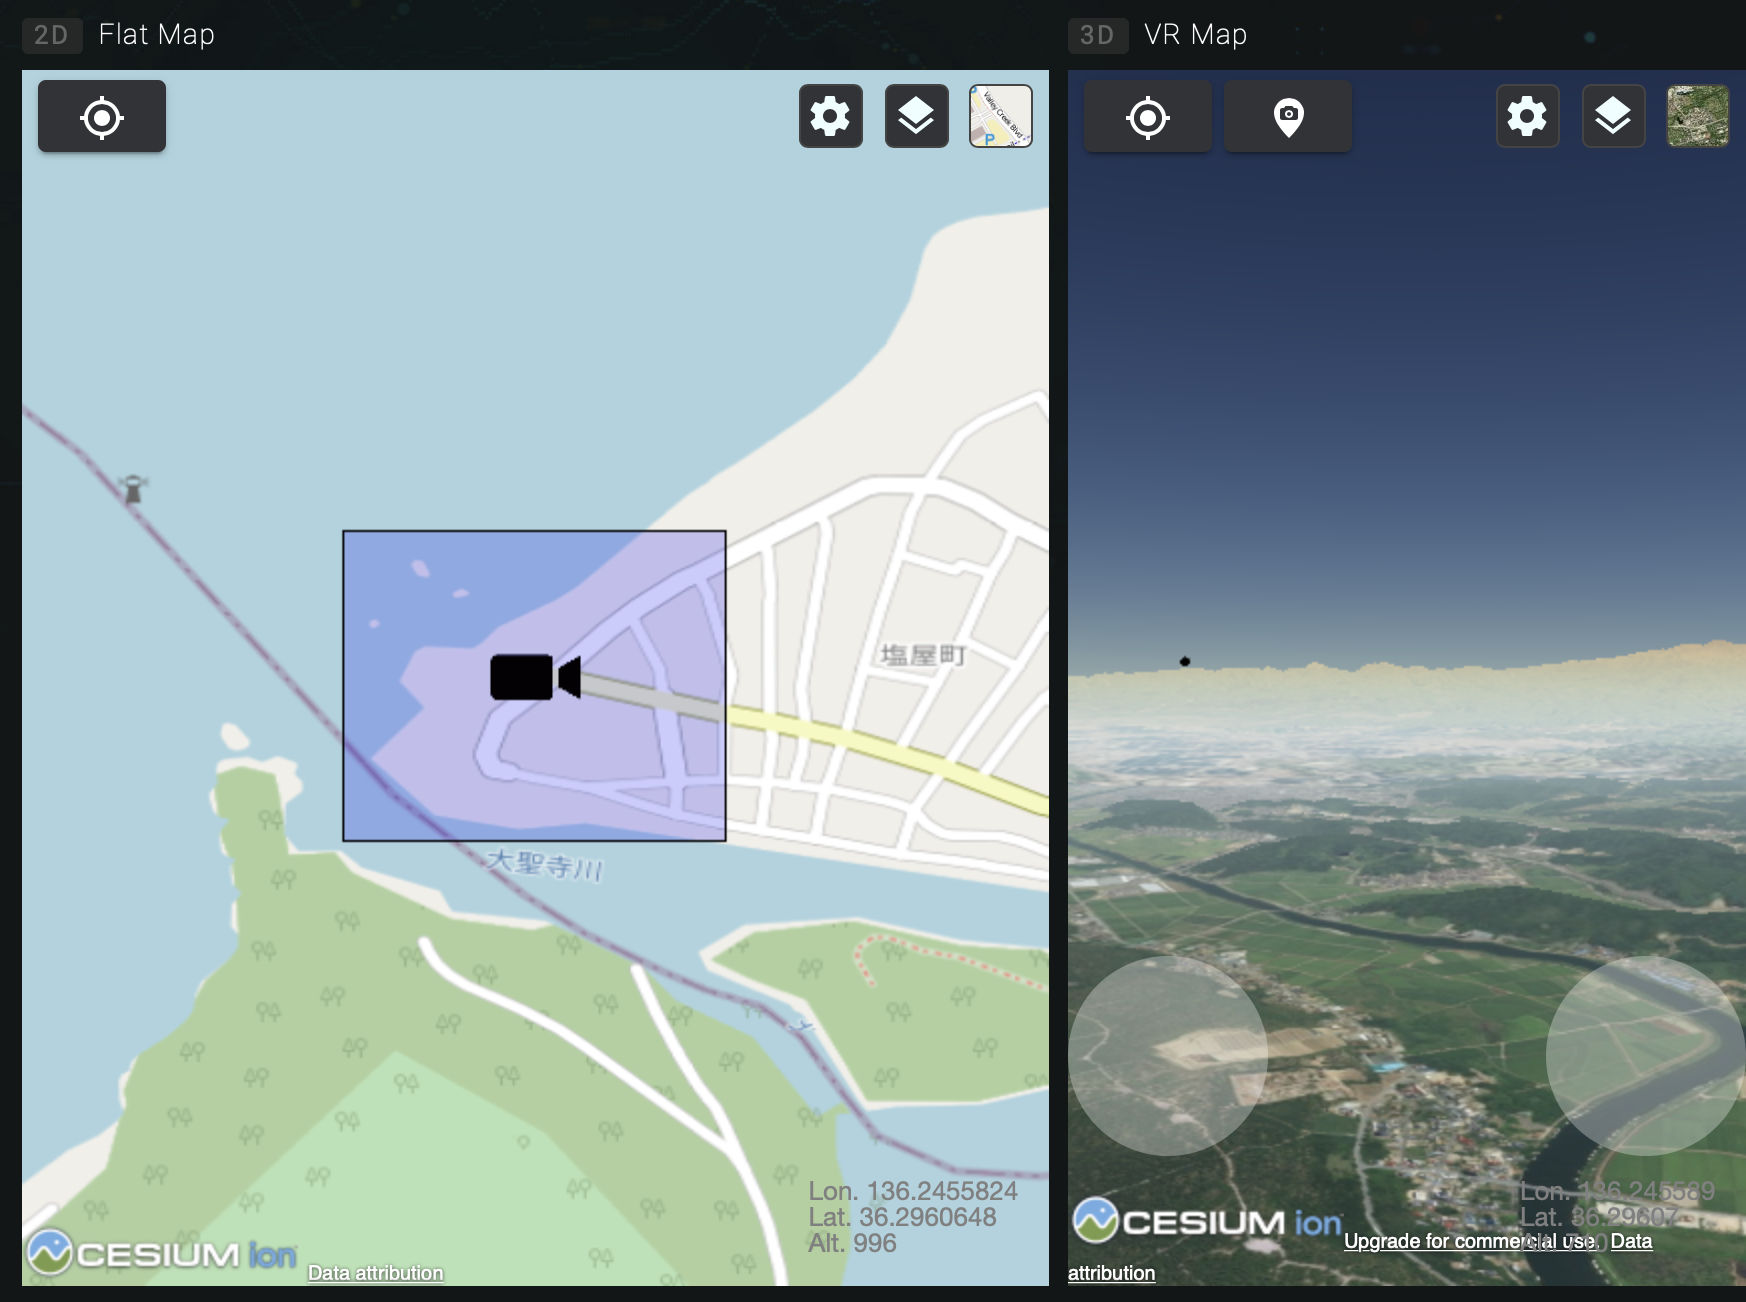Click the lighthouse symbol on the map
This screenshot has width=1746, height=1302.
(133, 489)
